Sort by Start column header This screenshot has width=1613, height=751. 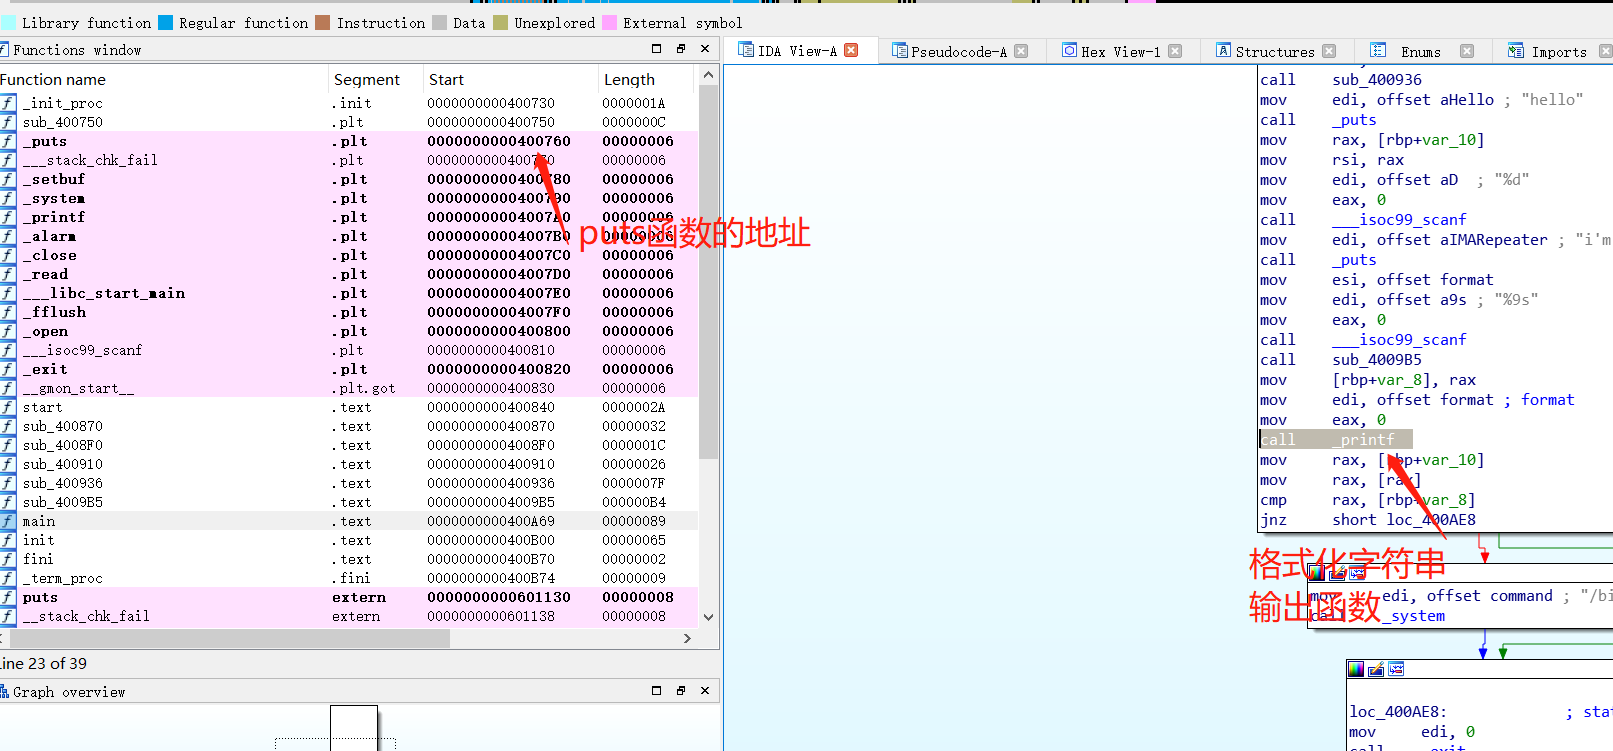(511, 79)
